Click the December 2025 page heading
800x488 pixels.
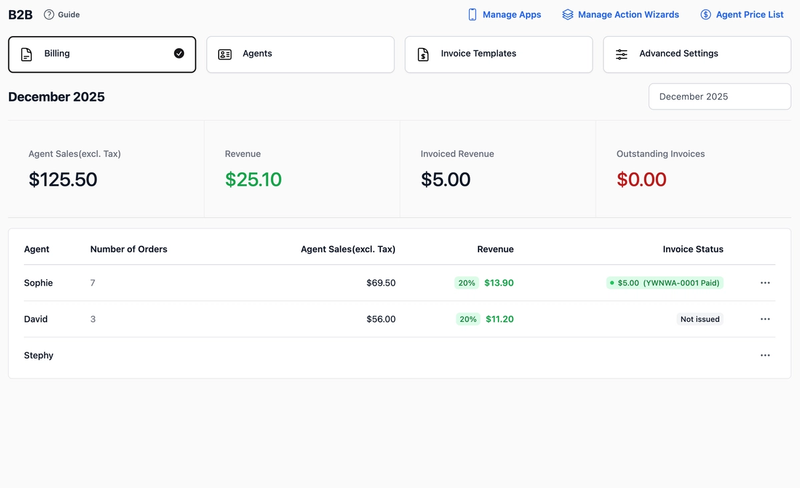(57, 97)
